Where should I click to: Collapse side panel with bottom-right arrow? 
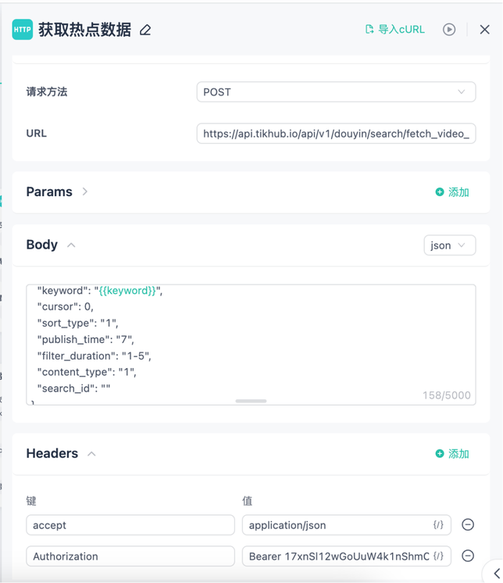(x=496, y=573)
